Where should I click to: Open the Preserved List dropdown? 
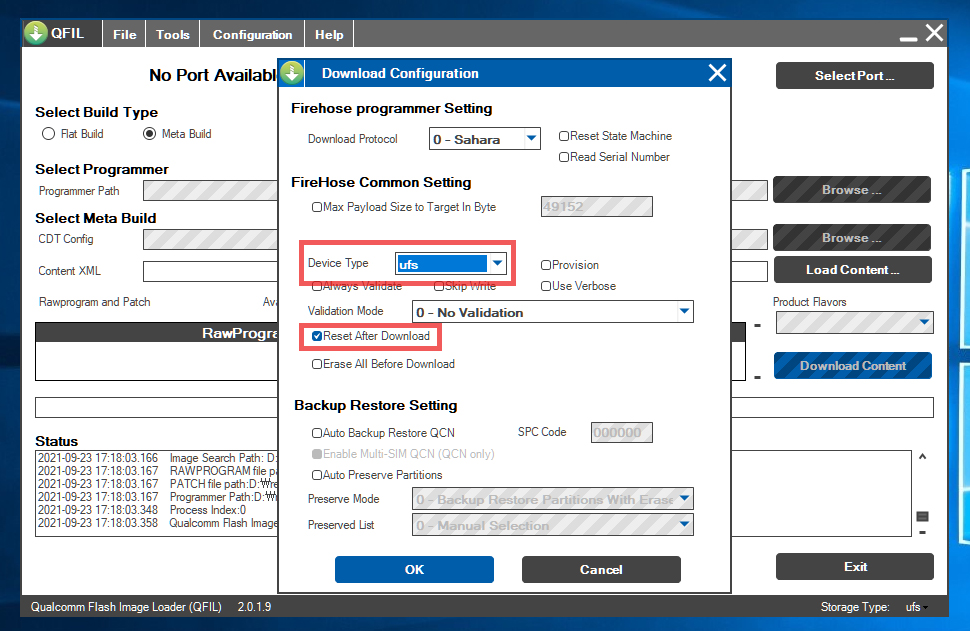tap(552, 525)
